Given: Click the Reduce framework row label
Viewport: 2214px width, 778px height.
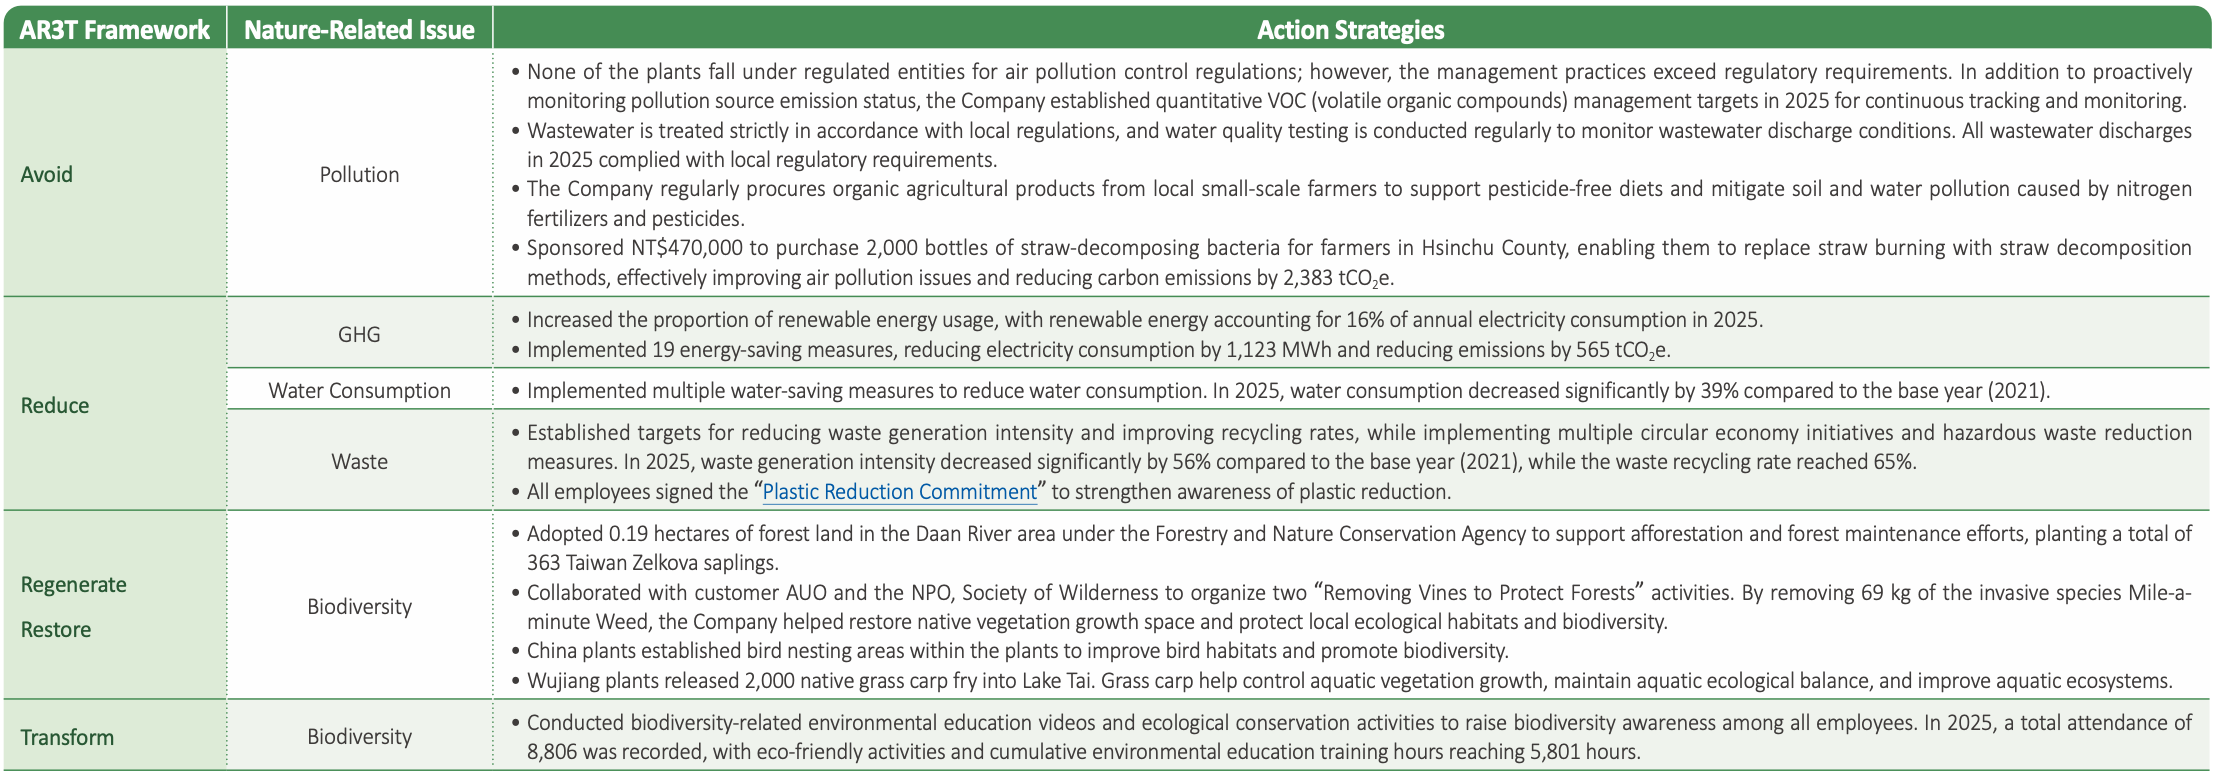Looking at the screenshot, I should pyautogui.click(x=55, y=405).
